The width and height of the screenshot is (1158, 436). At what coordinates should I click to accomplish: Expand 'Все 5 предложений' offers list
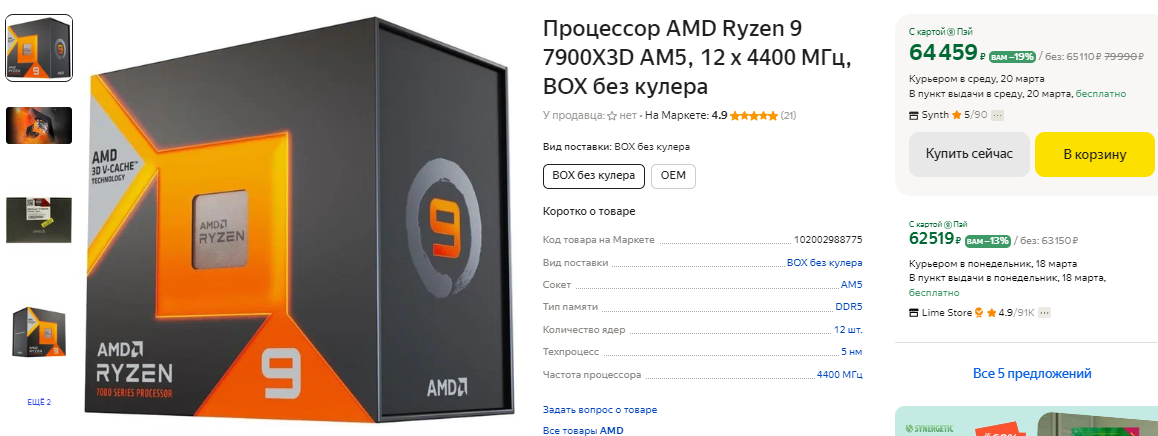(x=1032, y=373)
